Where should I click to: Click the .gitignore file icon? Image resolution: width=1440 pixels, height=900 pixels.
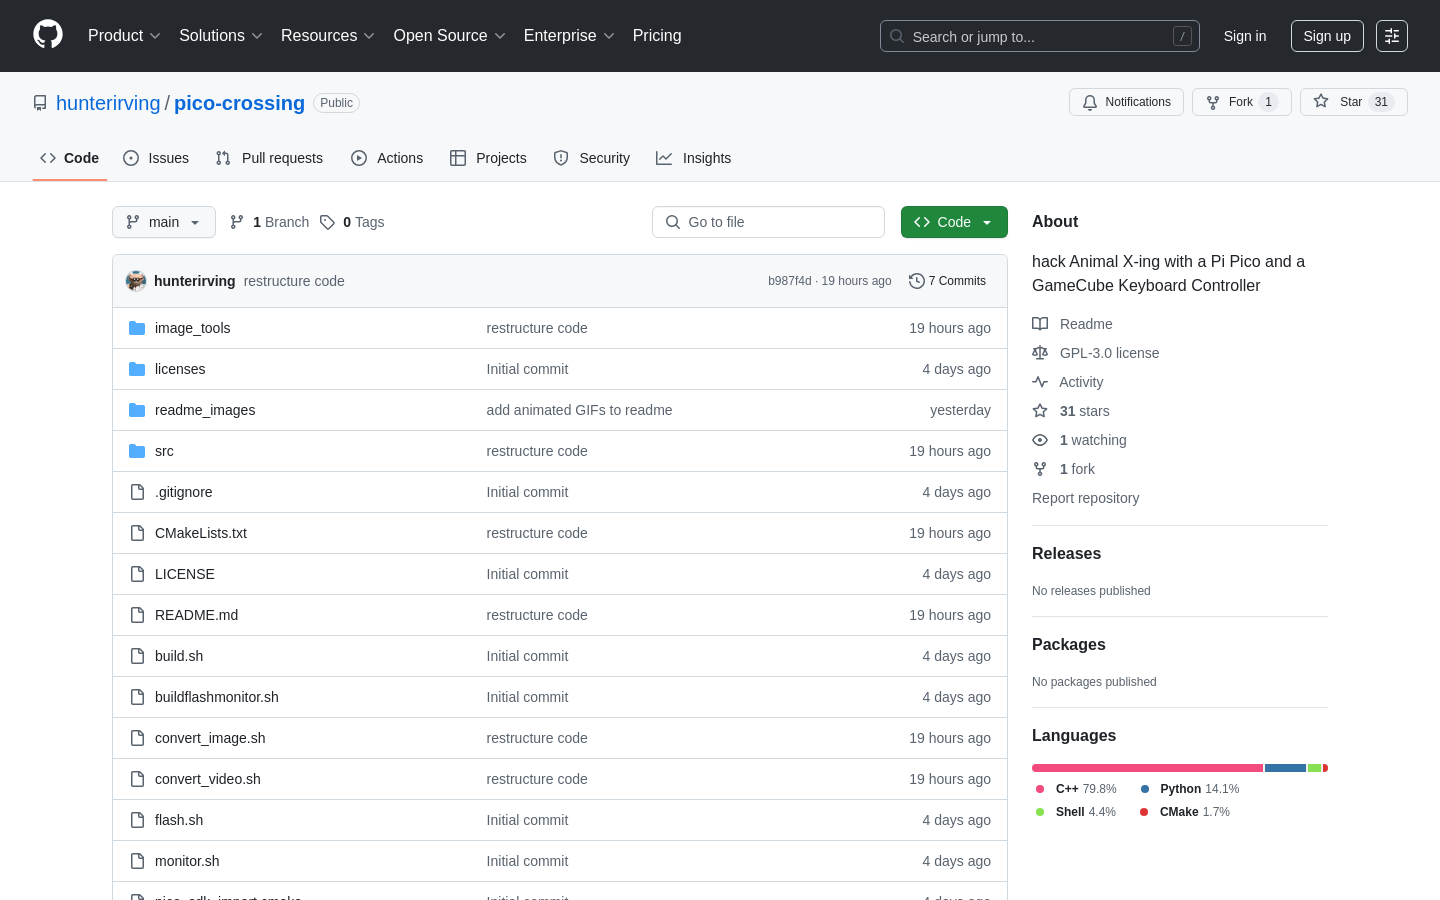[137, 492]
